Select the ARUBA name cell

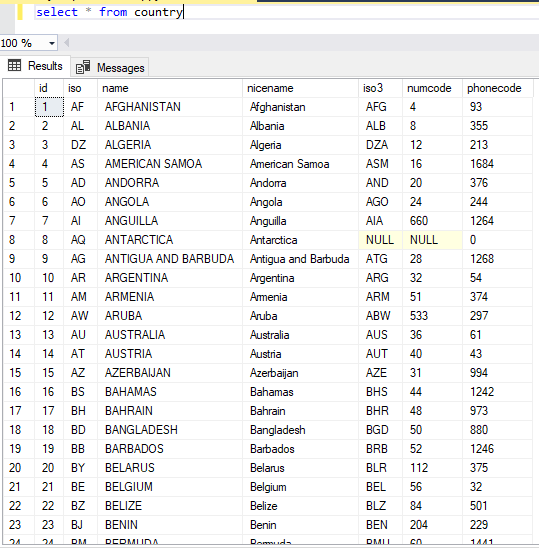[170, 316]
